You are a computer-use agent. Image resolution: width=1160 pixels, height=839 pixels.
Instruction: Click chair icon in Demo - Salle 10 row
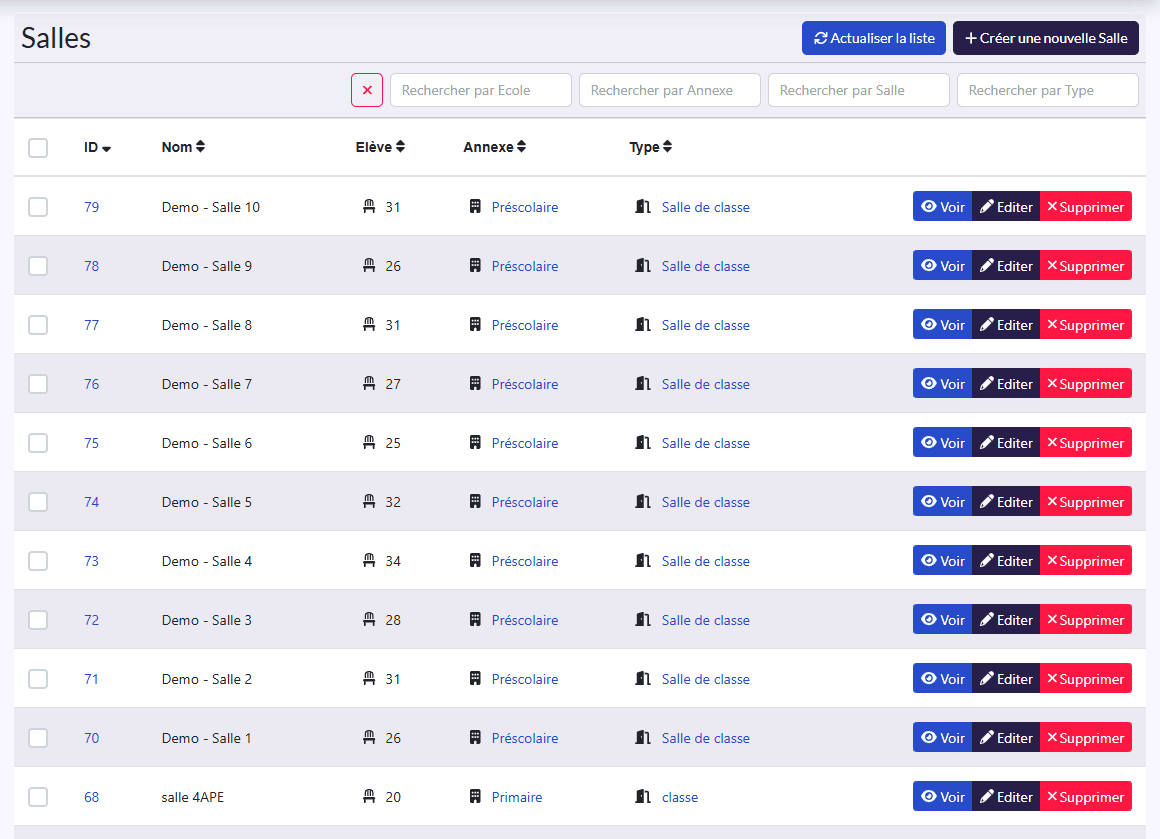click(x=369, y=206)
